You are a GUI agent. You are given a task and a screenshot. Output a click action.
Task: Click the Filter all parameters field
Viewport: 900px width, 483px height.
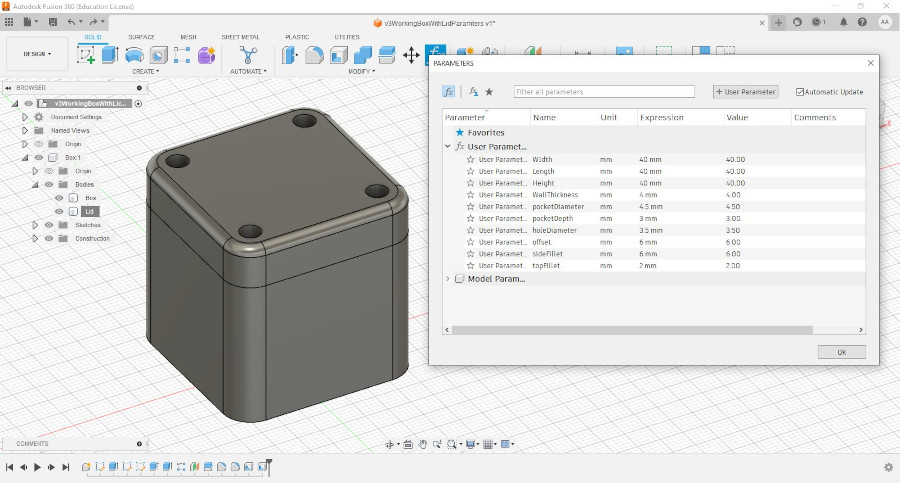[x=604, y=92]
